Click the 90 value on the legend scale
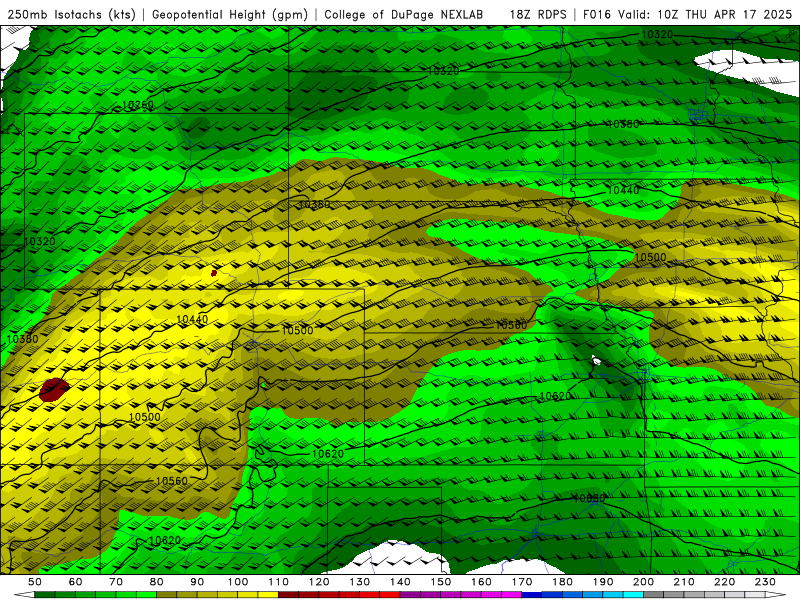 coord(197,582)
